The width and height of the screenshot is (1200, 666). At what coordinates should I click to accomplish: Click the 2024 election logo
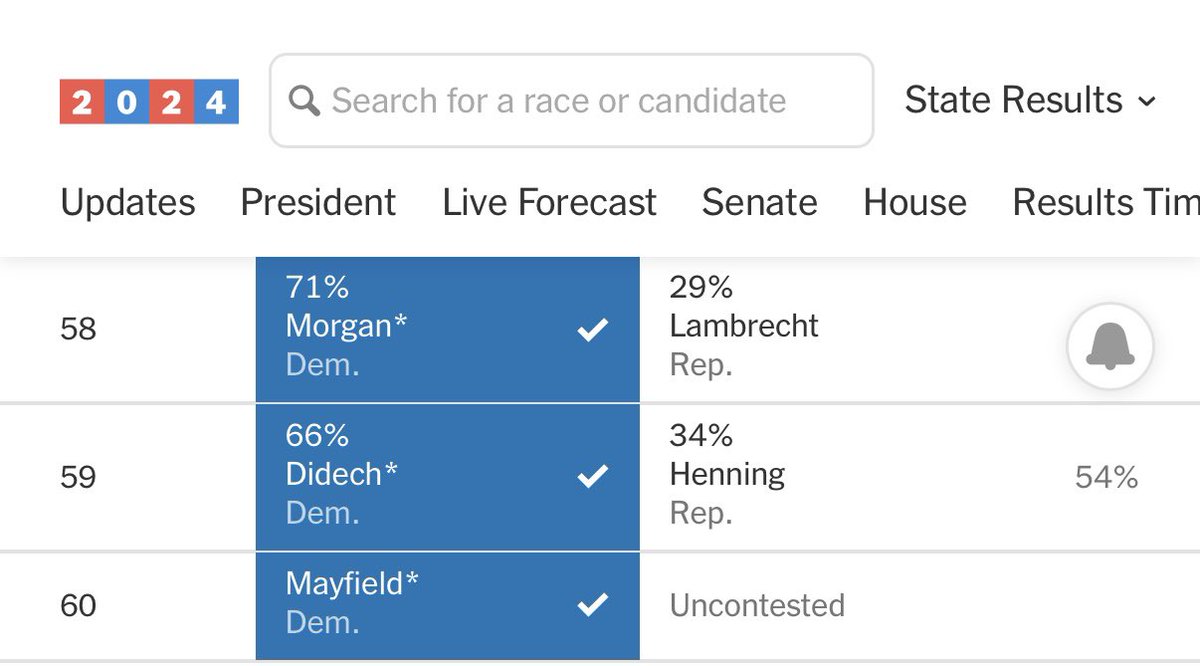pos(149,102)
